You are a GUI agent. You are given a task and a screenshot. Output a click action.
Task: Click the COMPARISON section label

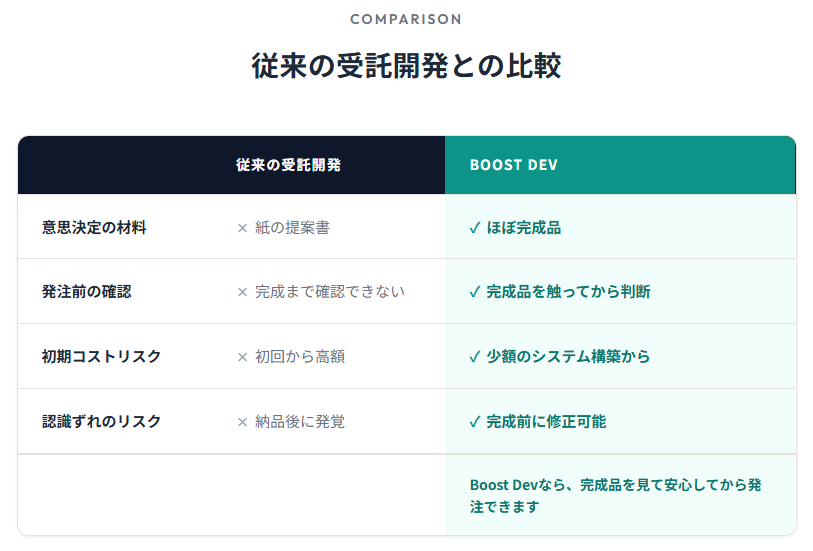406,19
